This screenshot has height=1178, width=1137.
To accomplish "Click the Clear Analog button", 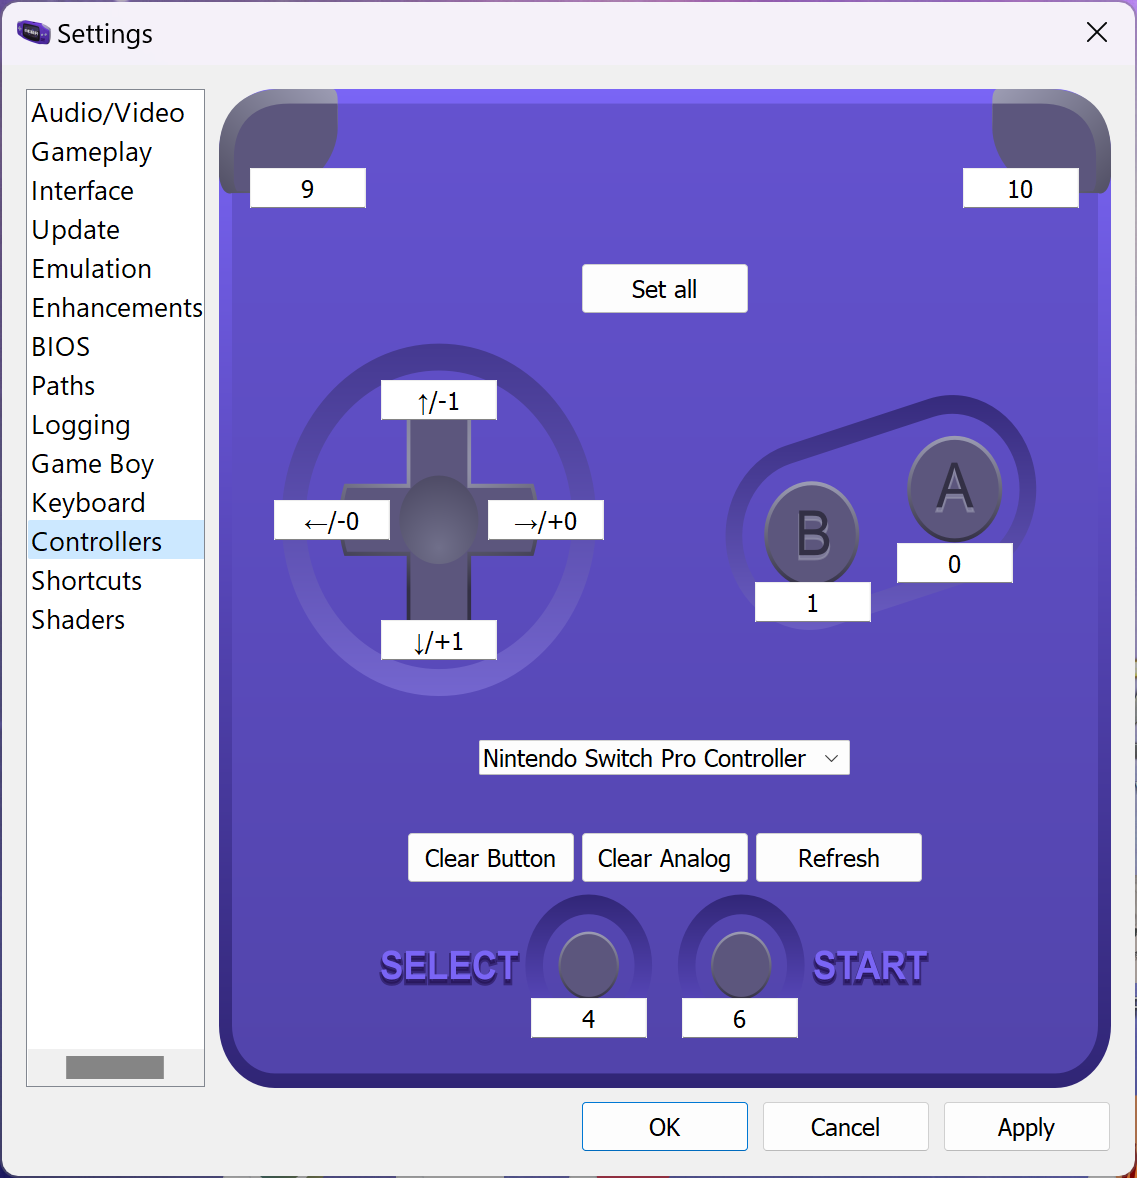I will pyautogui.click(x=663, y=858).
